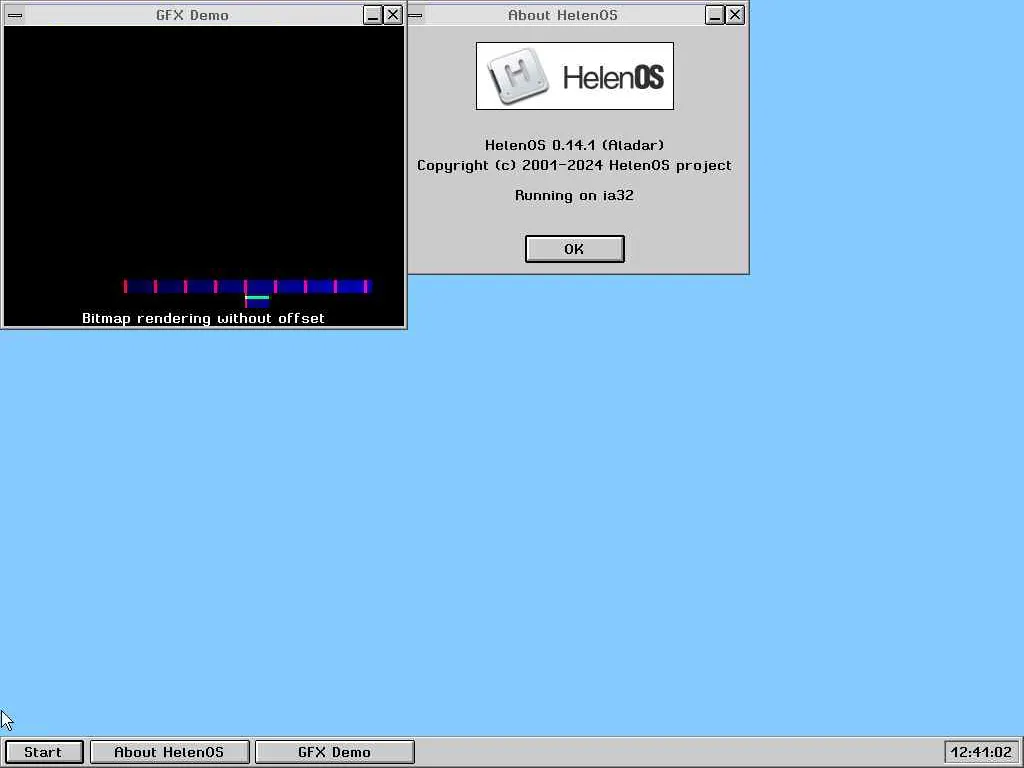Click the GFX Demo title bar
This screenshot has width=1024, height=768.
(193, 15)
